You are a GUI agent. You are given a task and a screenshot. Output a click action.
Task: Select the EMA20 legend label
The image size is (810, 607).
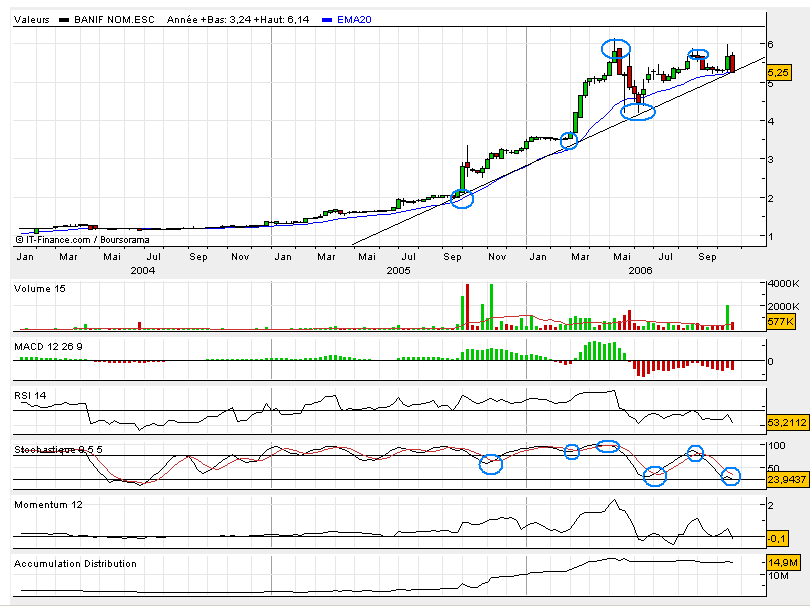tap(354, 20)
